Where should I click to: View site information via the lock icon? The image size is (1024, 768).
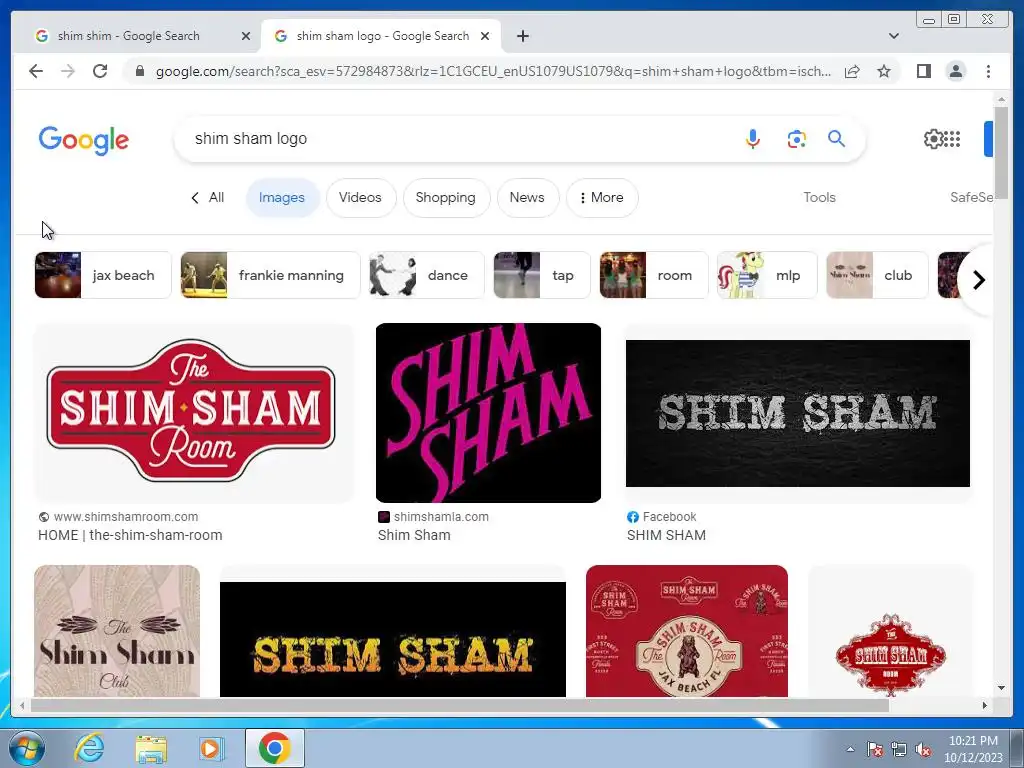tap(139, 71)
